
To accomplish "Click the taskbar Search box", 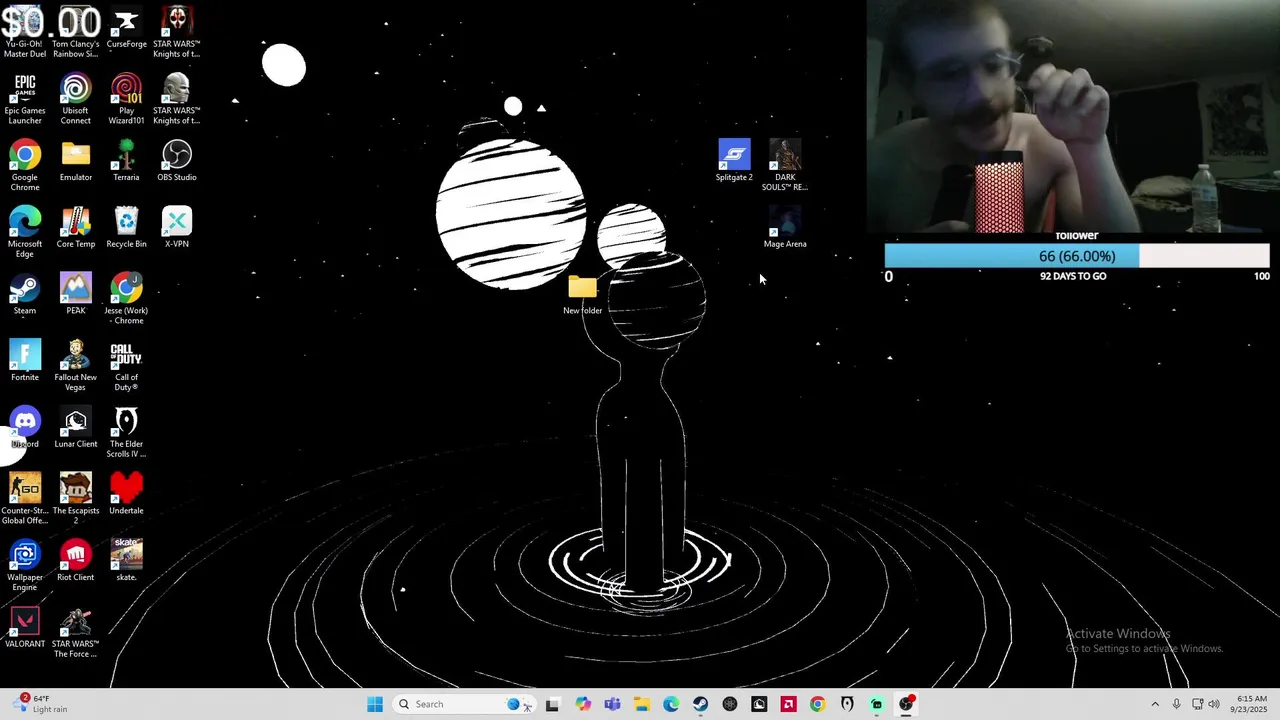I will 466,704.
